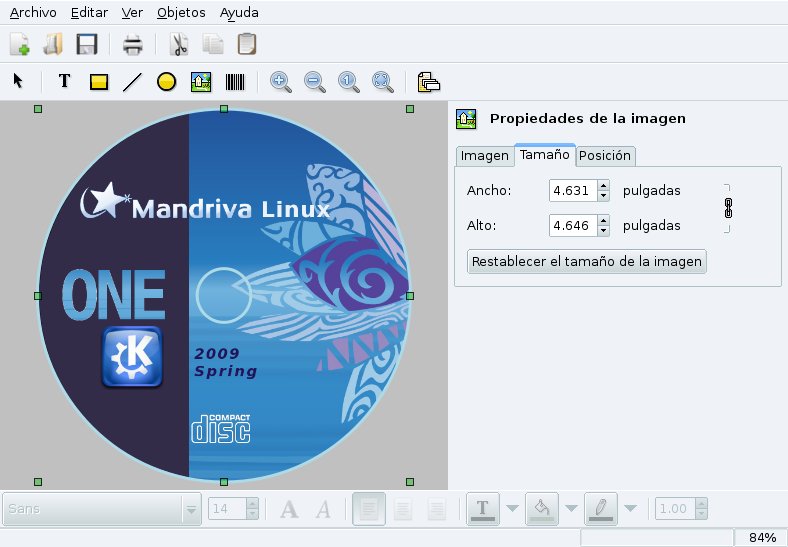The image size is (788, 547).
Task: Choose the Text object tool
Action: pos(64,81)
